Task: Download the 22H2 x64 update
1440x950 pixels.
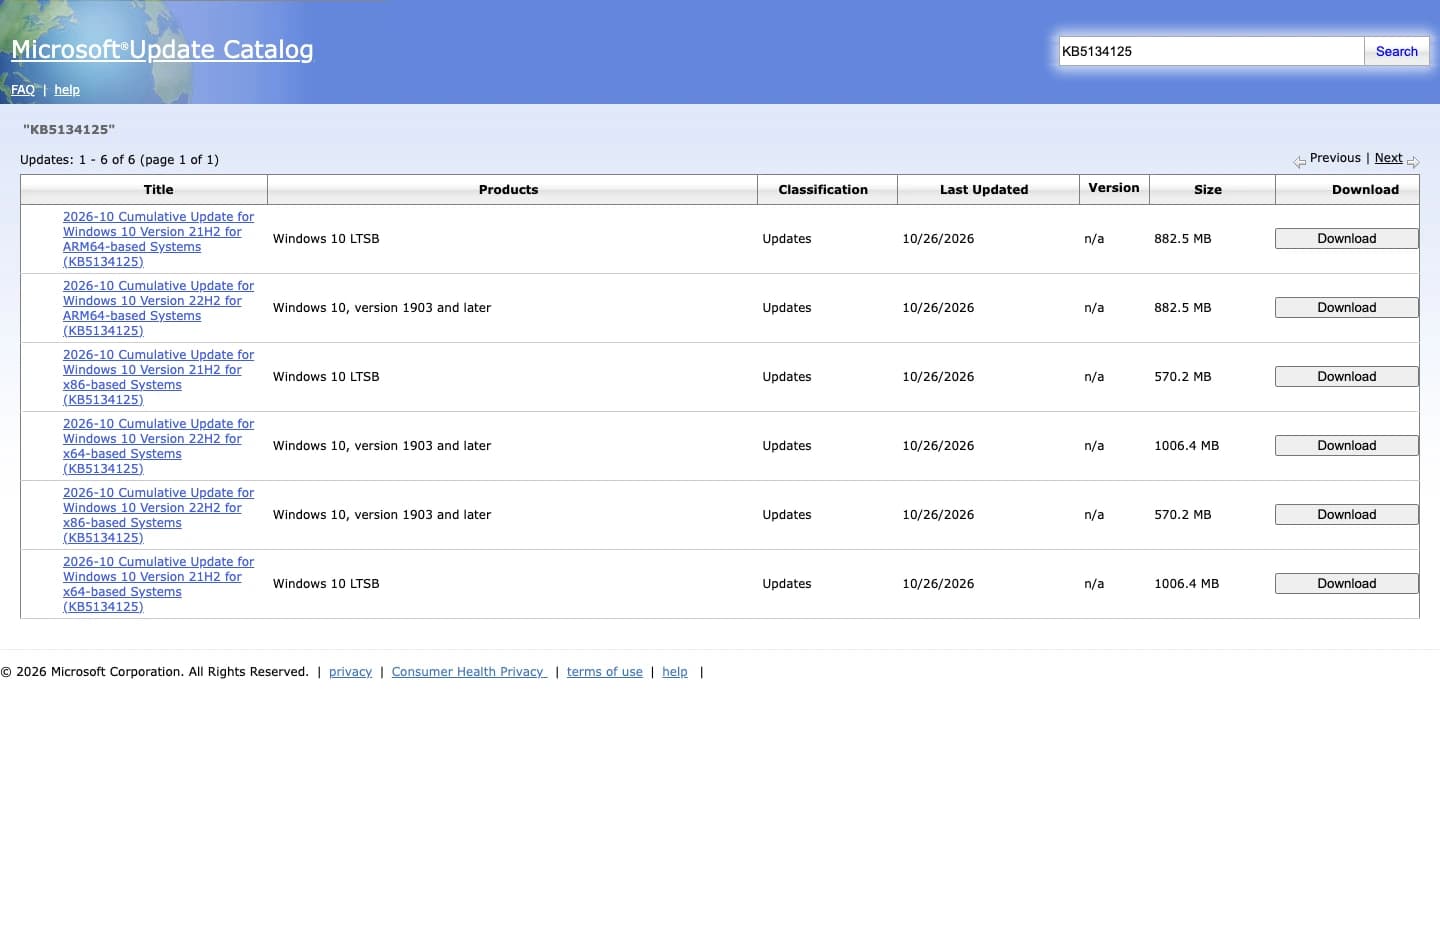Action: pos(1346,446)
